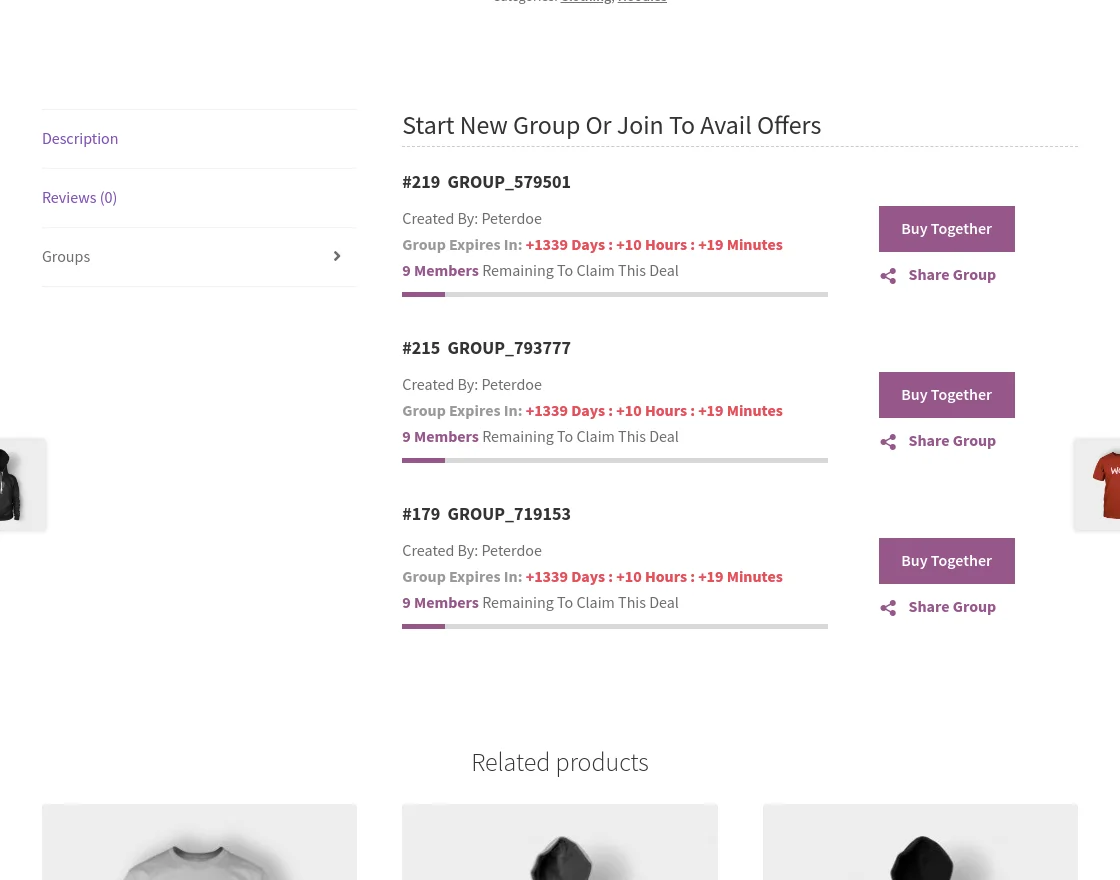Screen dimensions: 1120x880
Task: Click the share icon beside group #179
Action: tap(888, 608)
